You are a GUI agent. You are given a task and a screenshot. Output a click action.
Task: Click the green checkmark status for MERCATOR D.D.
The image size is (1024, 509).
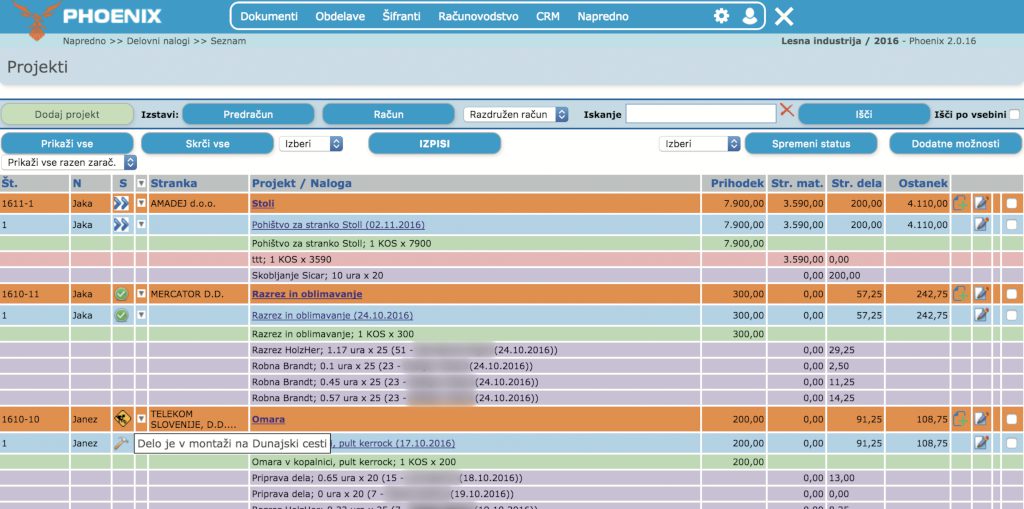(122, 294)
